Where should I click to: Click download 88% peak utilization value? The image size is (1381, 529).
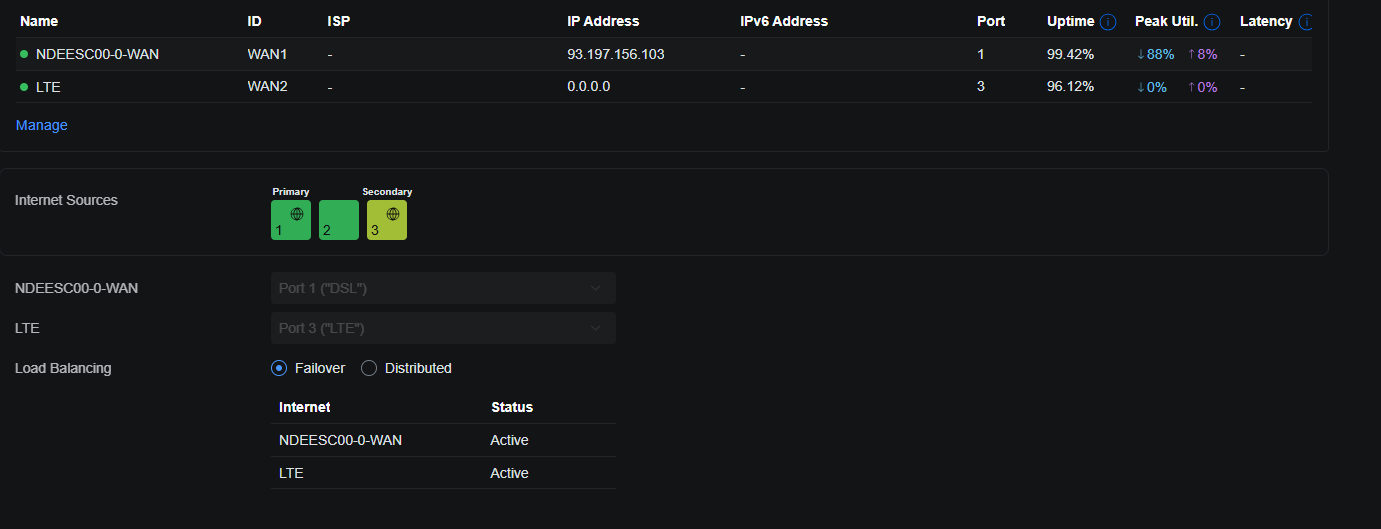(1156, 54)
